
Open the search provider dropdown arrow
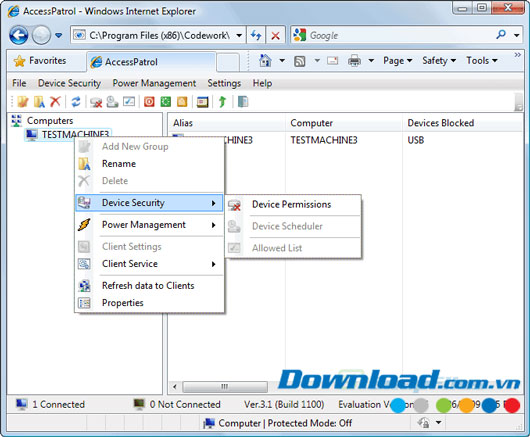click(x=516, y=35)
